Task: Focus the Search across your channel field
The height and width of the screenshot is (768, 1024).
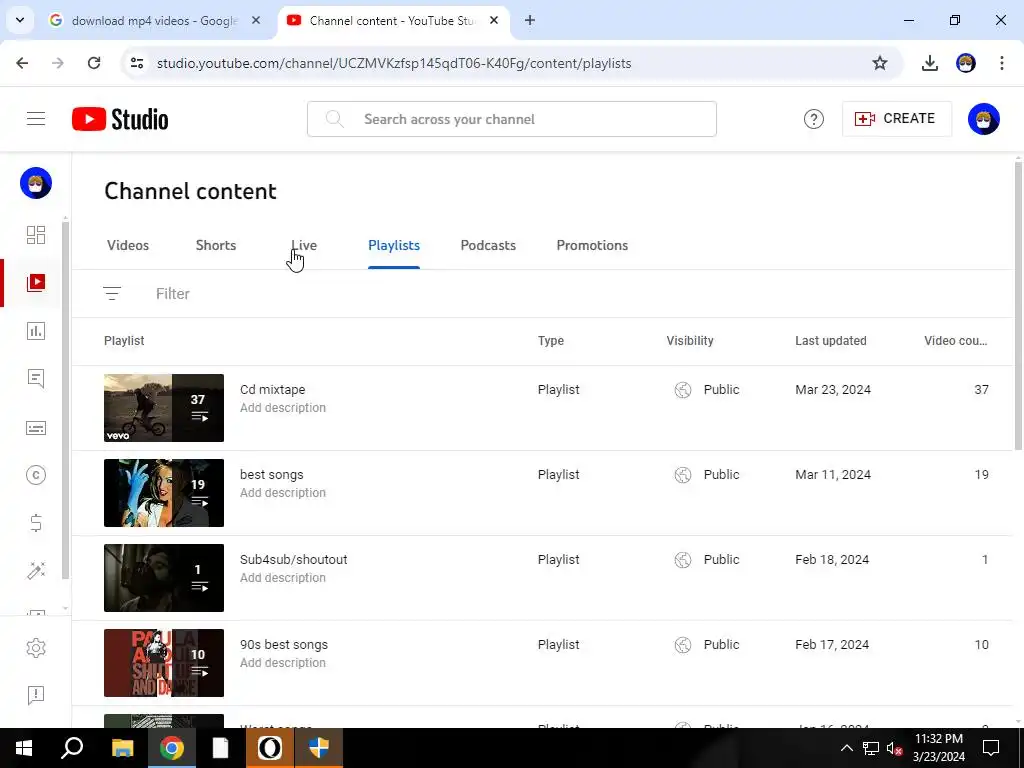Action: tap(512, 119)
